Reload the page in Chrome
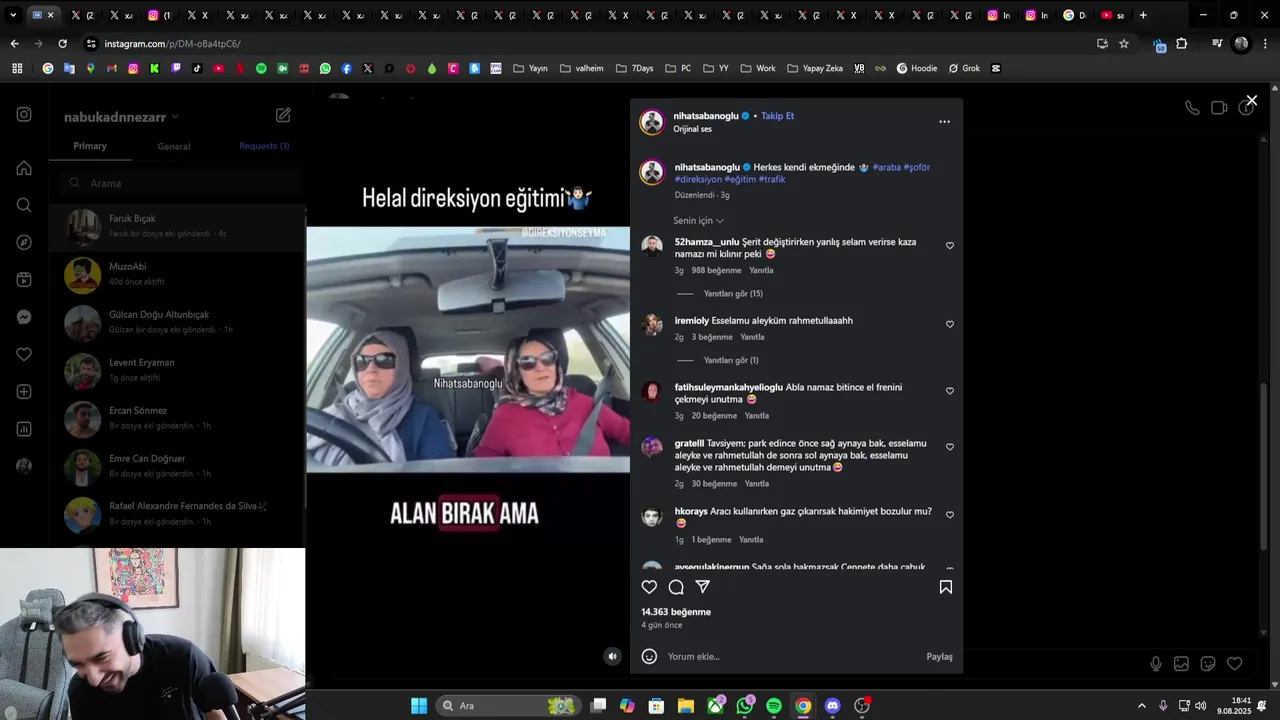 coord(62,44)
